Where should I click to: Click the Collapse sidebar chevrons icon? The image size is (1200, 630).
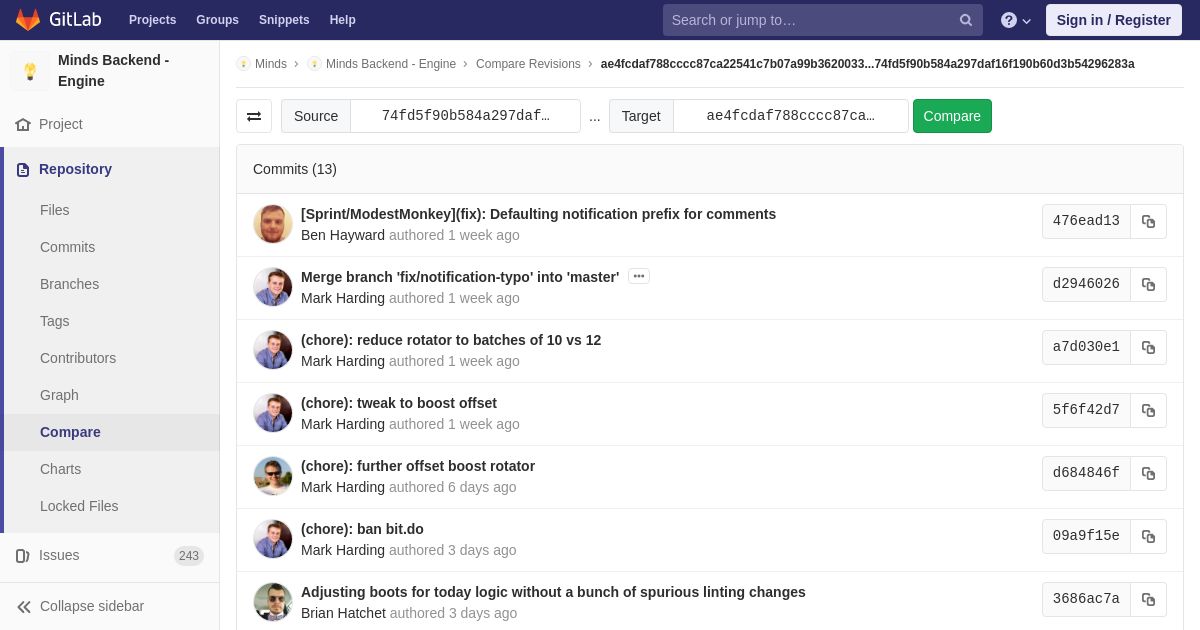click(24, 607)
